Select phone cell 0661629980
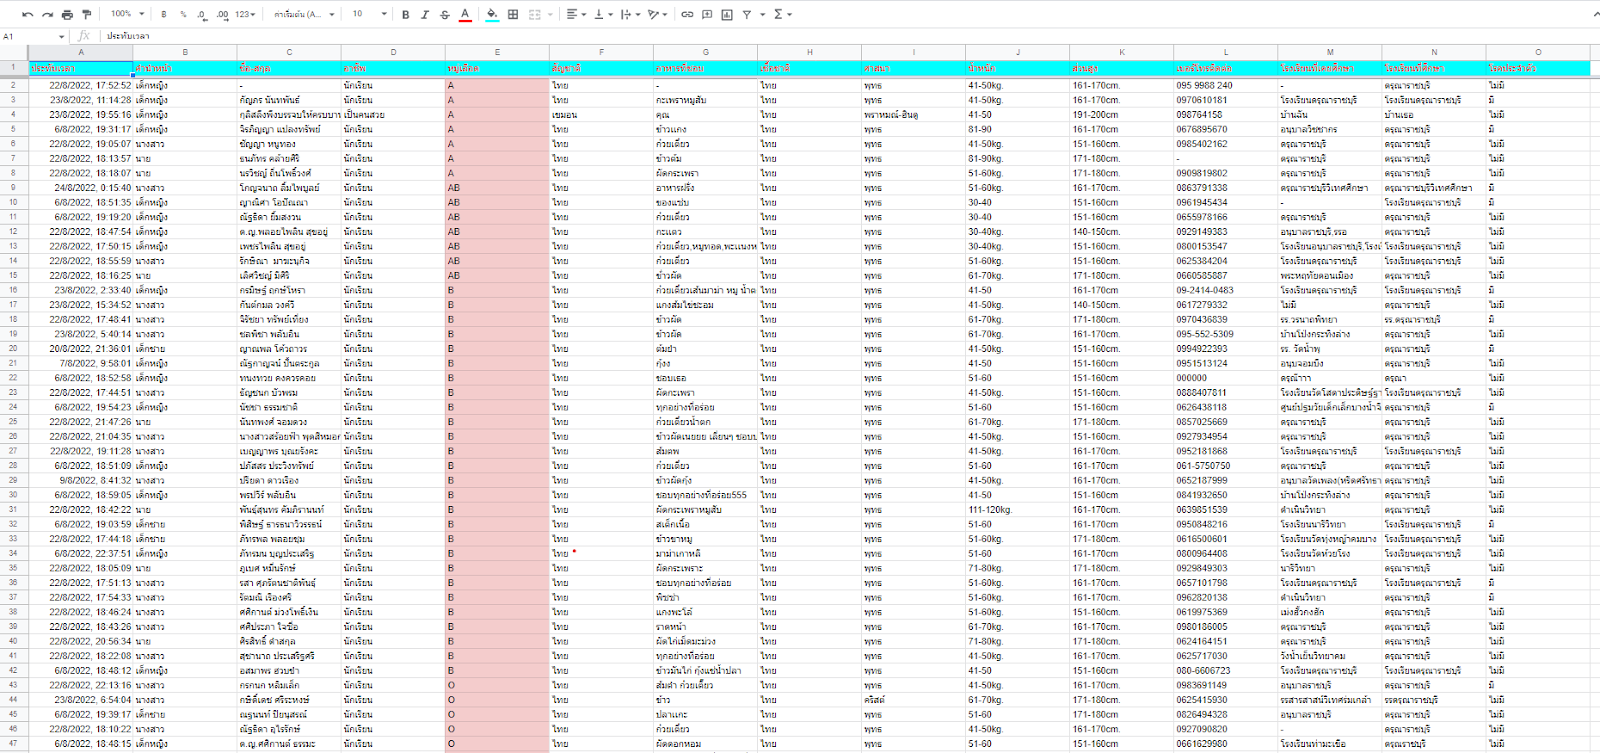 click(1225, 744)
